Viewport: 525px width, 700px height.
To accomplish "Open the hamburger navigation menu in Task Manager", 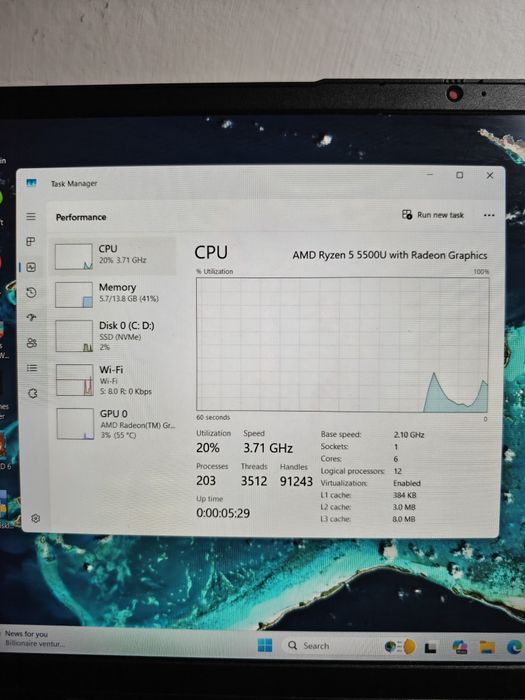I will click(31, 217).
